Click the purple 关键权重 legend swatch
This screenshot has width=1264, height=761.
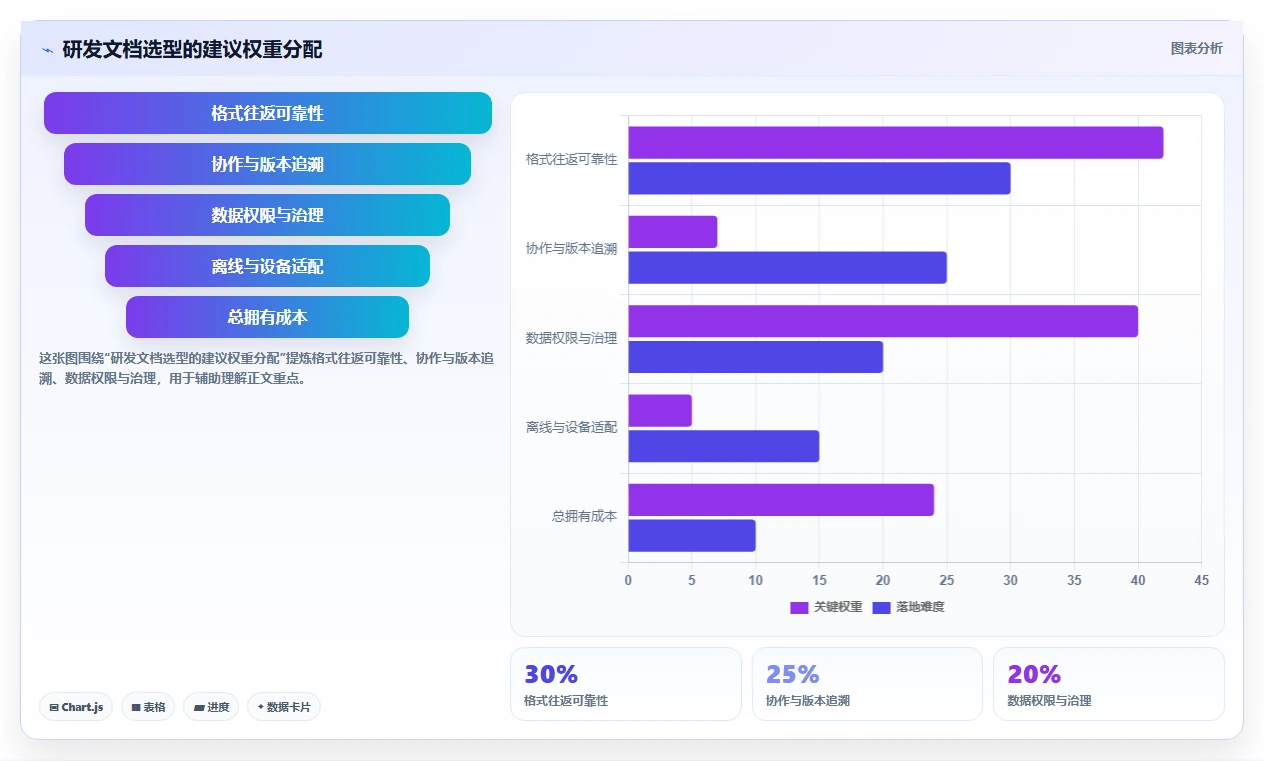pyautogui.click(x=799, y=607)
